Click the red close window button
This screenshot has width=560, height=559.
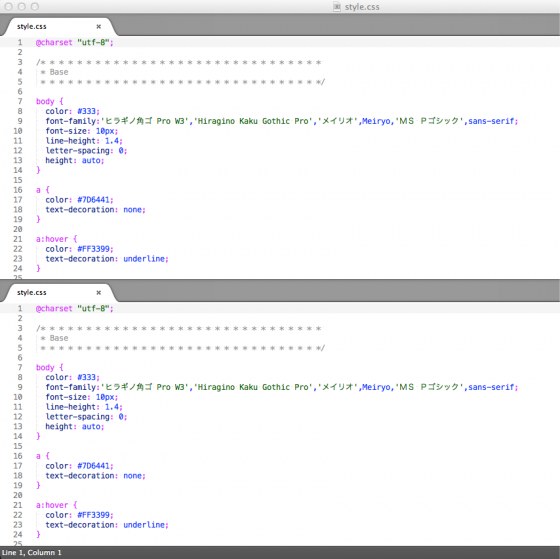[x=9, y=6]
